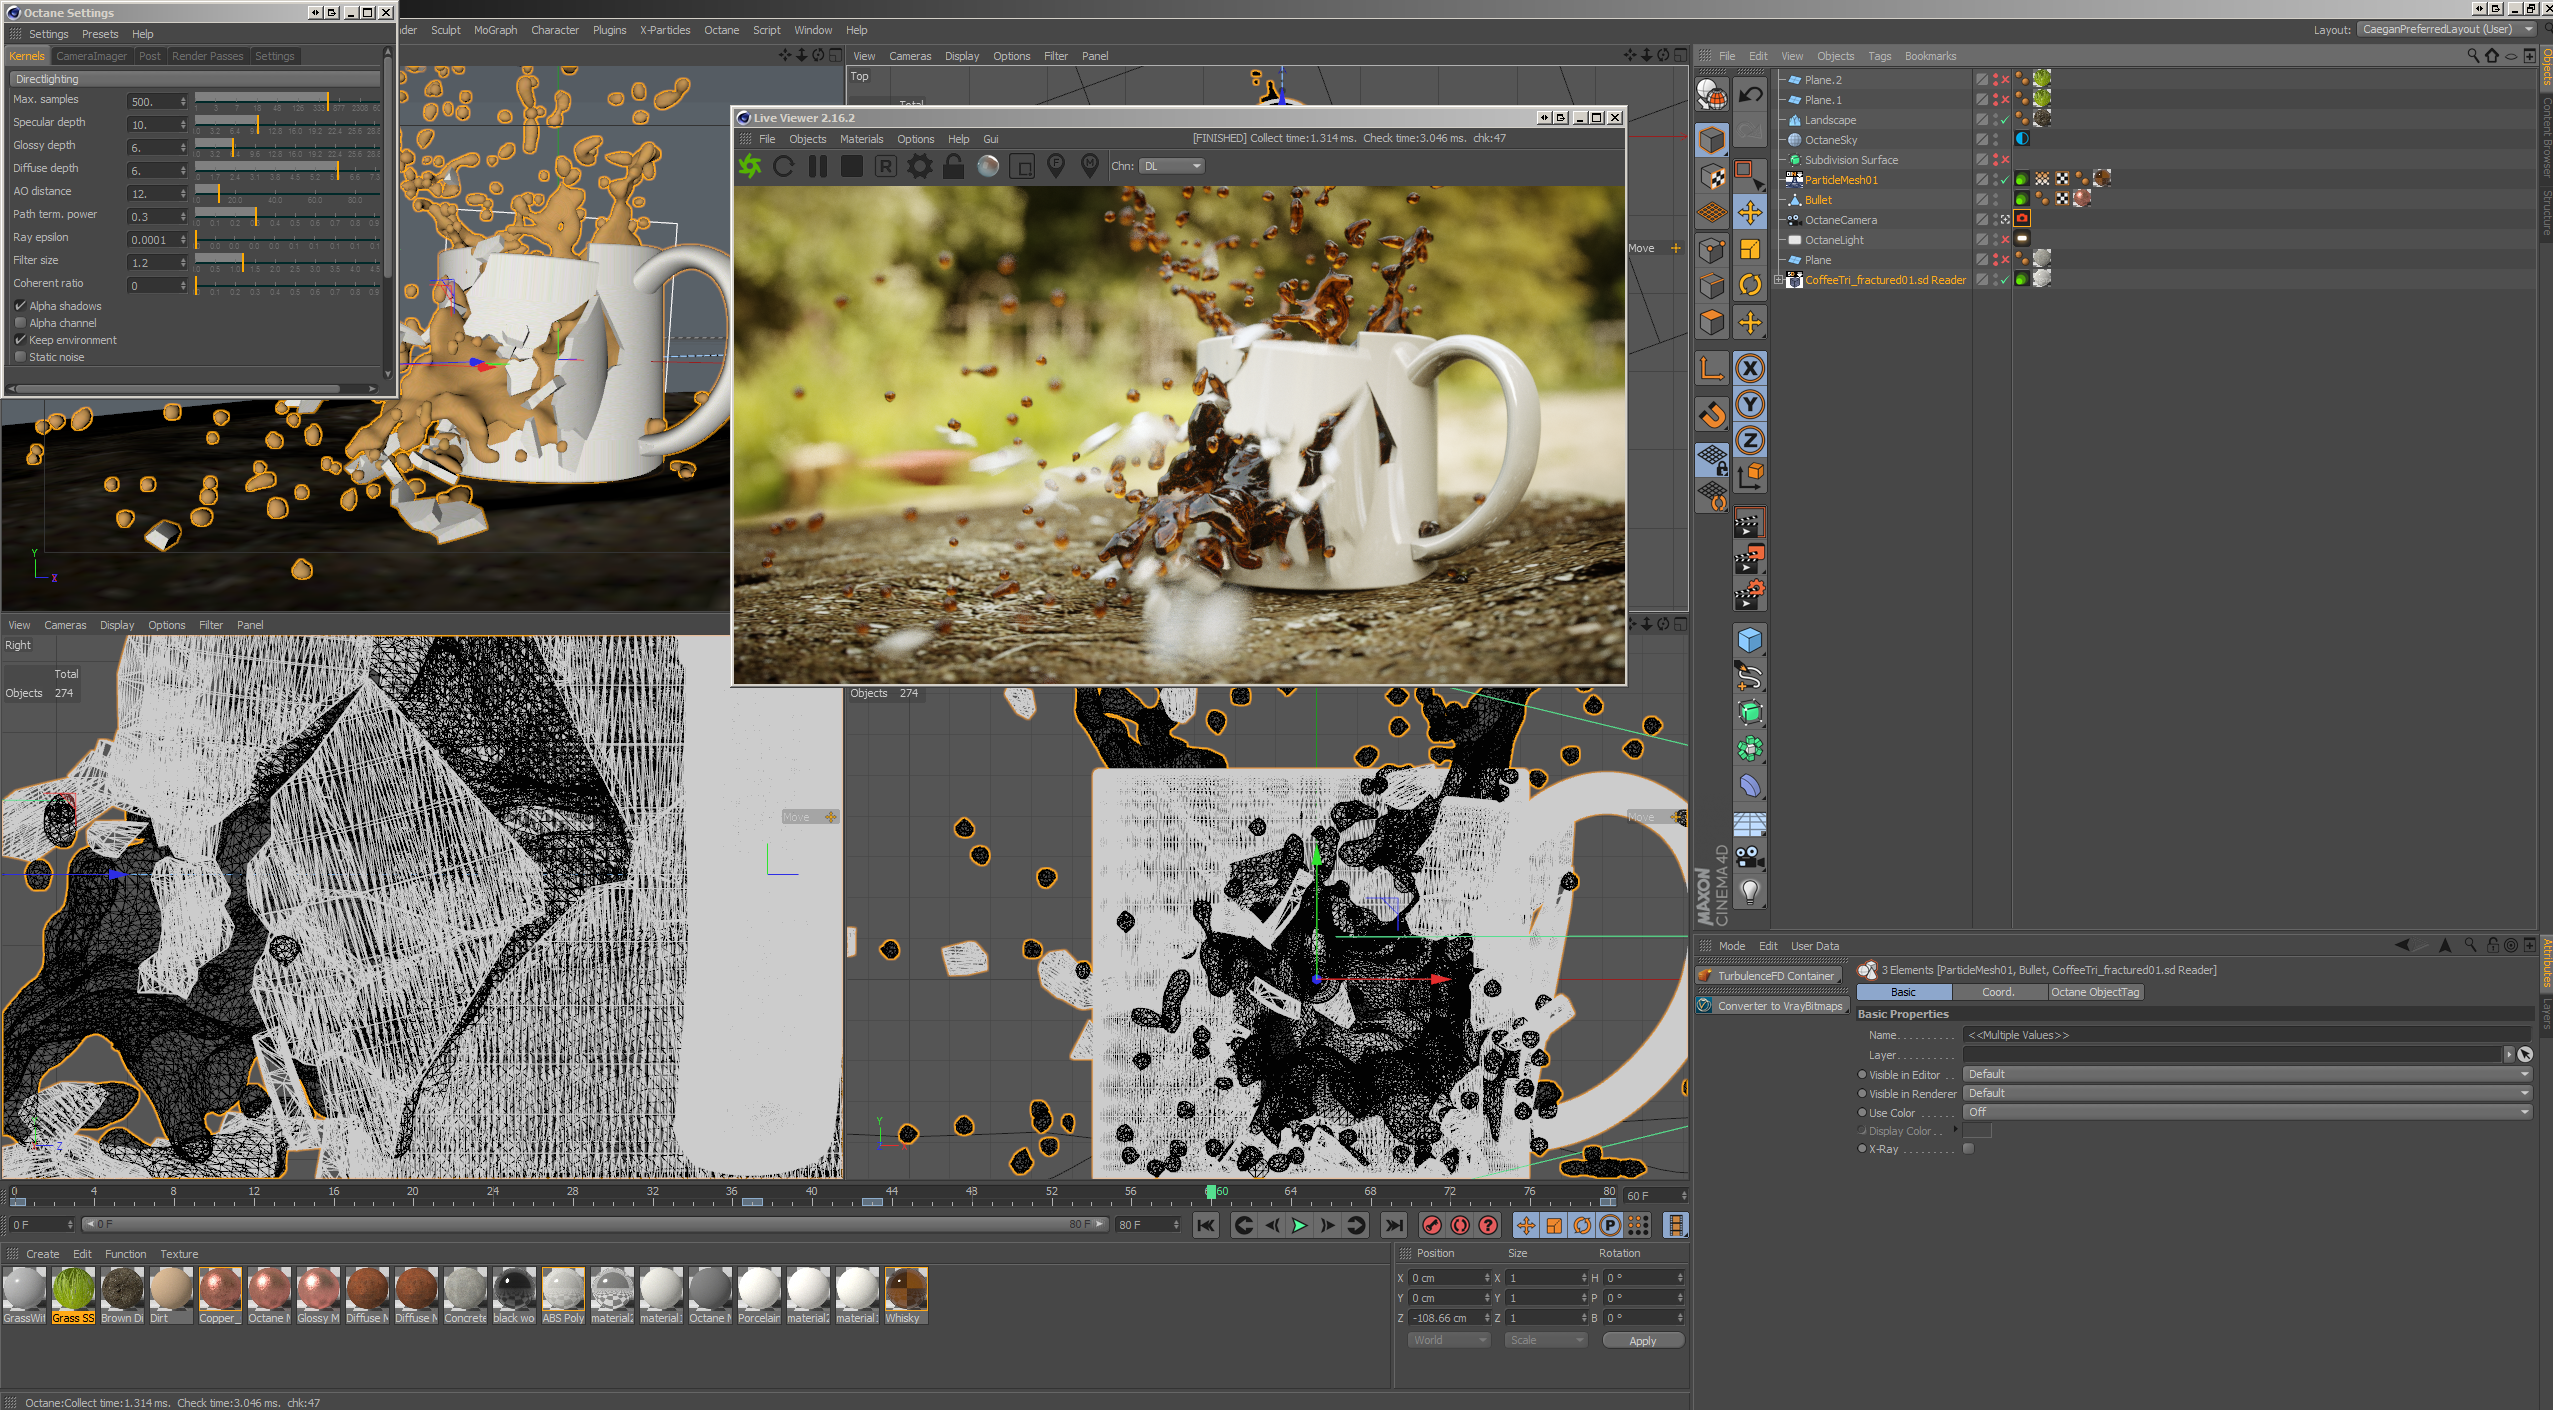Viewport: 2553px width, 1410px height.
Task: Open the Chn channel dropdown
Action: pos(1171,167)
